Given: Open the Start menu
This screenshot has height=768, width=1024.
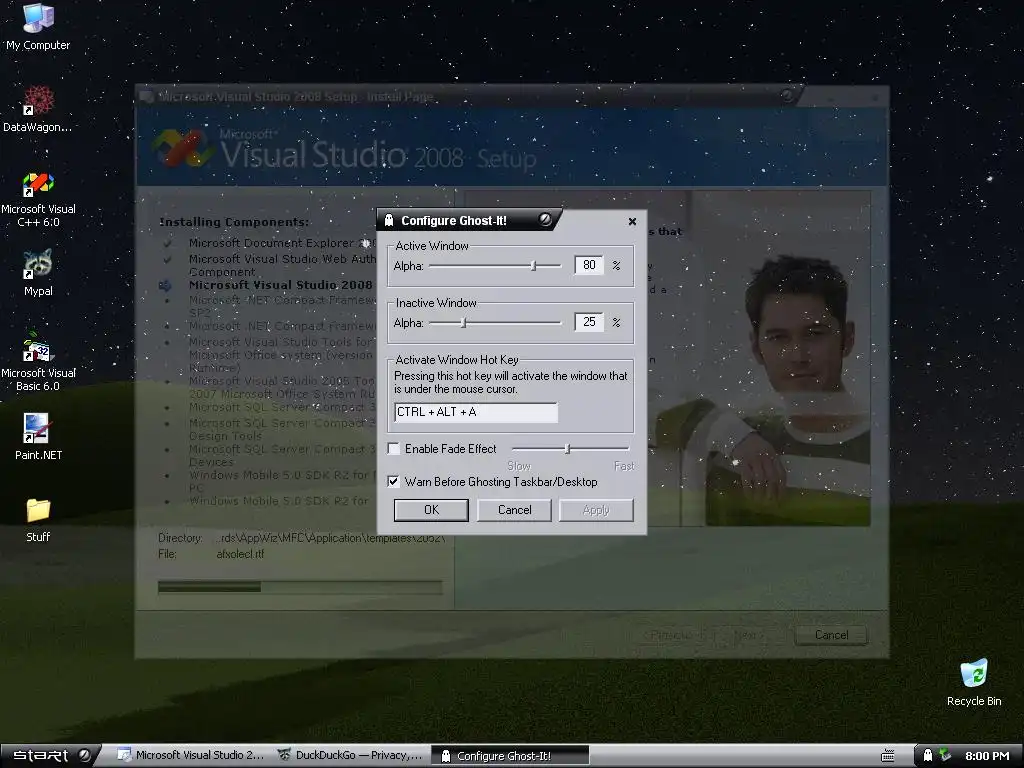Looking at the screenshot, I should [51, 756].
